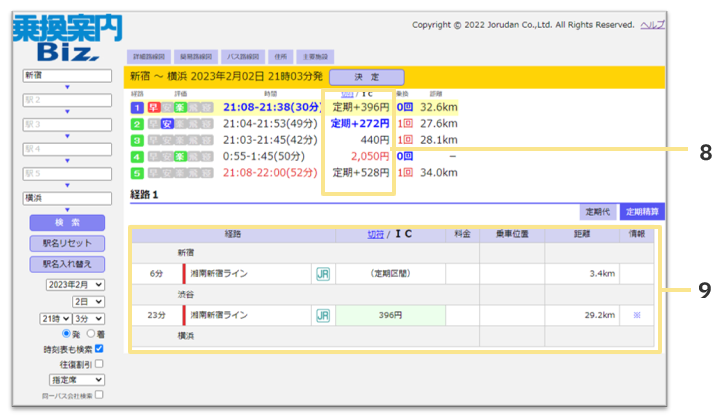Open the 指定席 seat type dropdown
This screenshot has height=417, width=717.
coord(76,380)
